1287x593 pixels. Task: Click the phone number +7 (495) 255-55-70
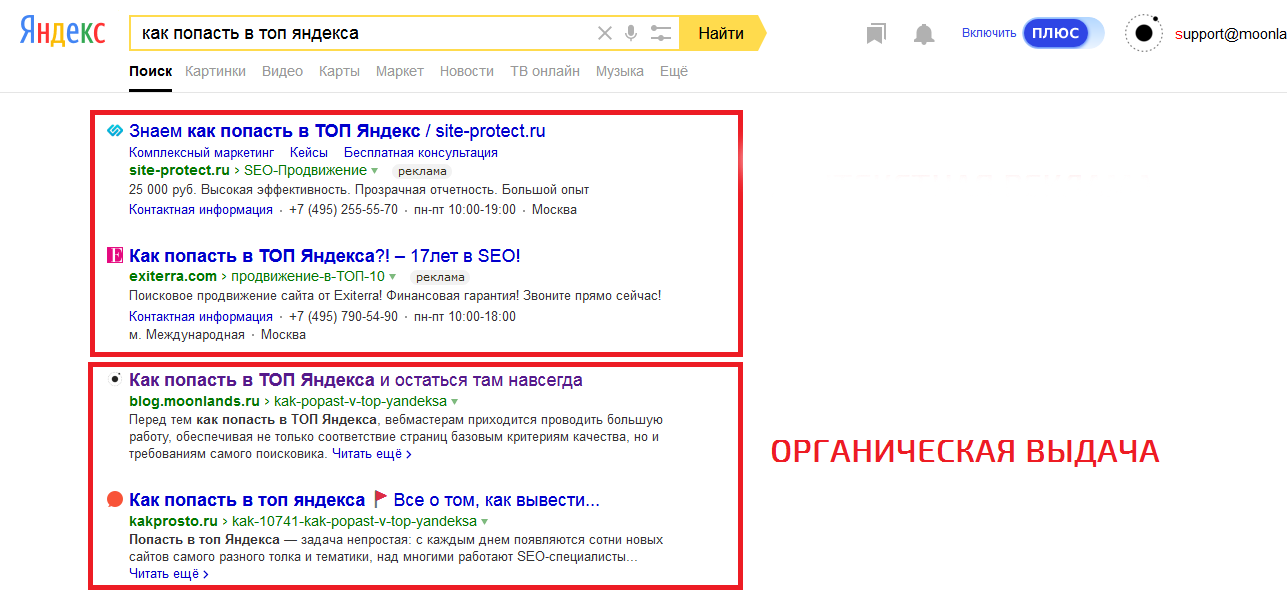click(x=343, y=210)
